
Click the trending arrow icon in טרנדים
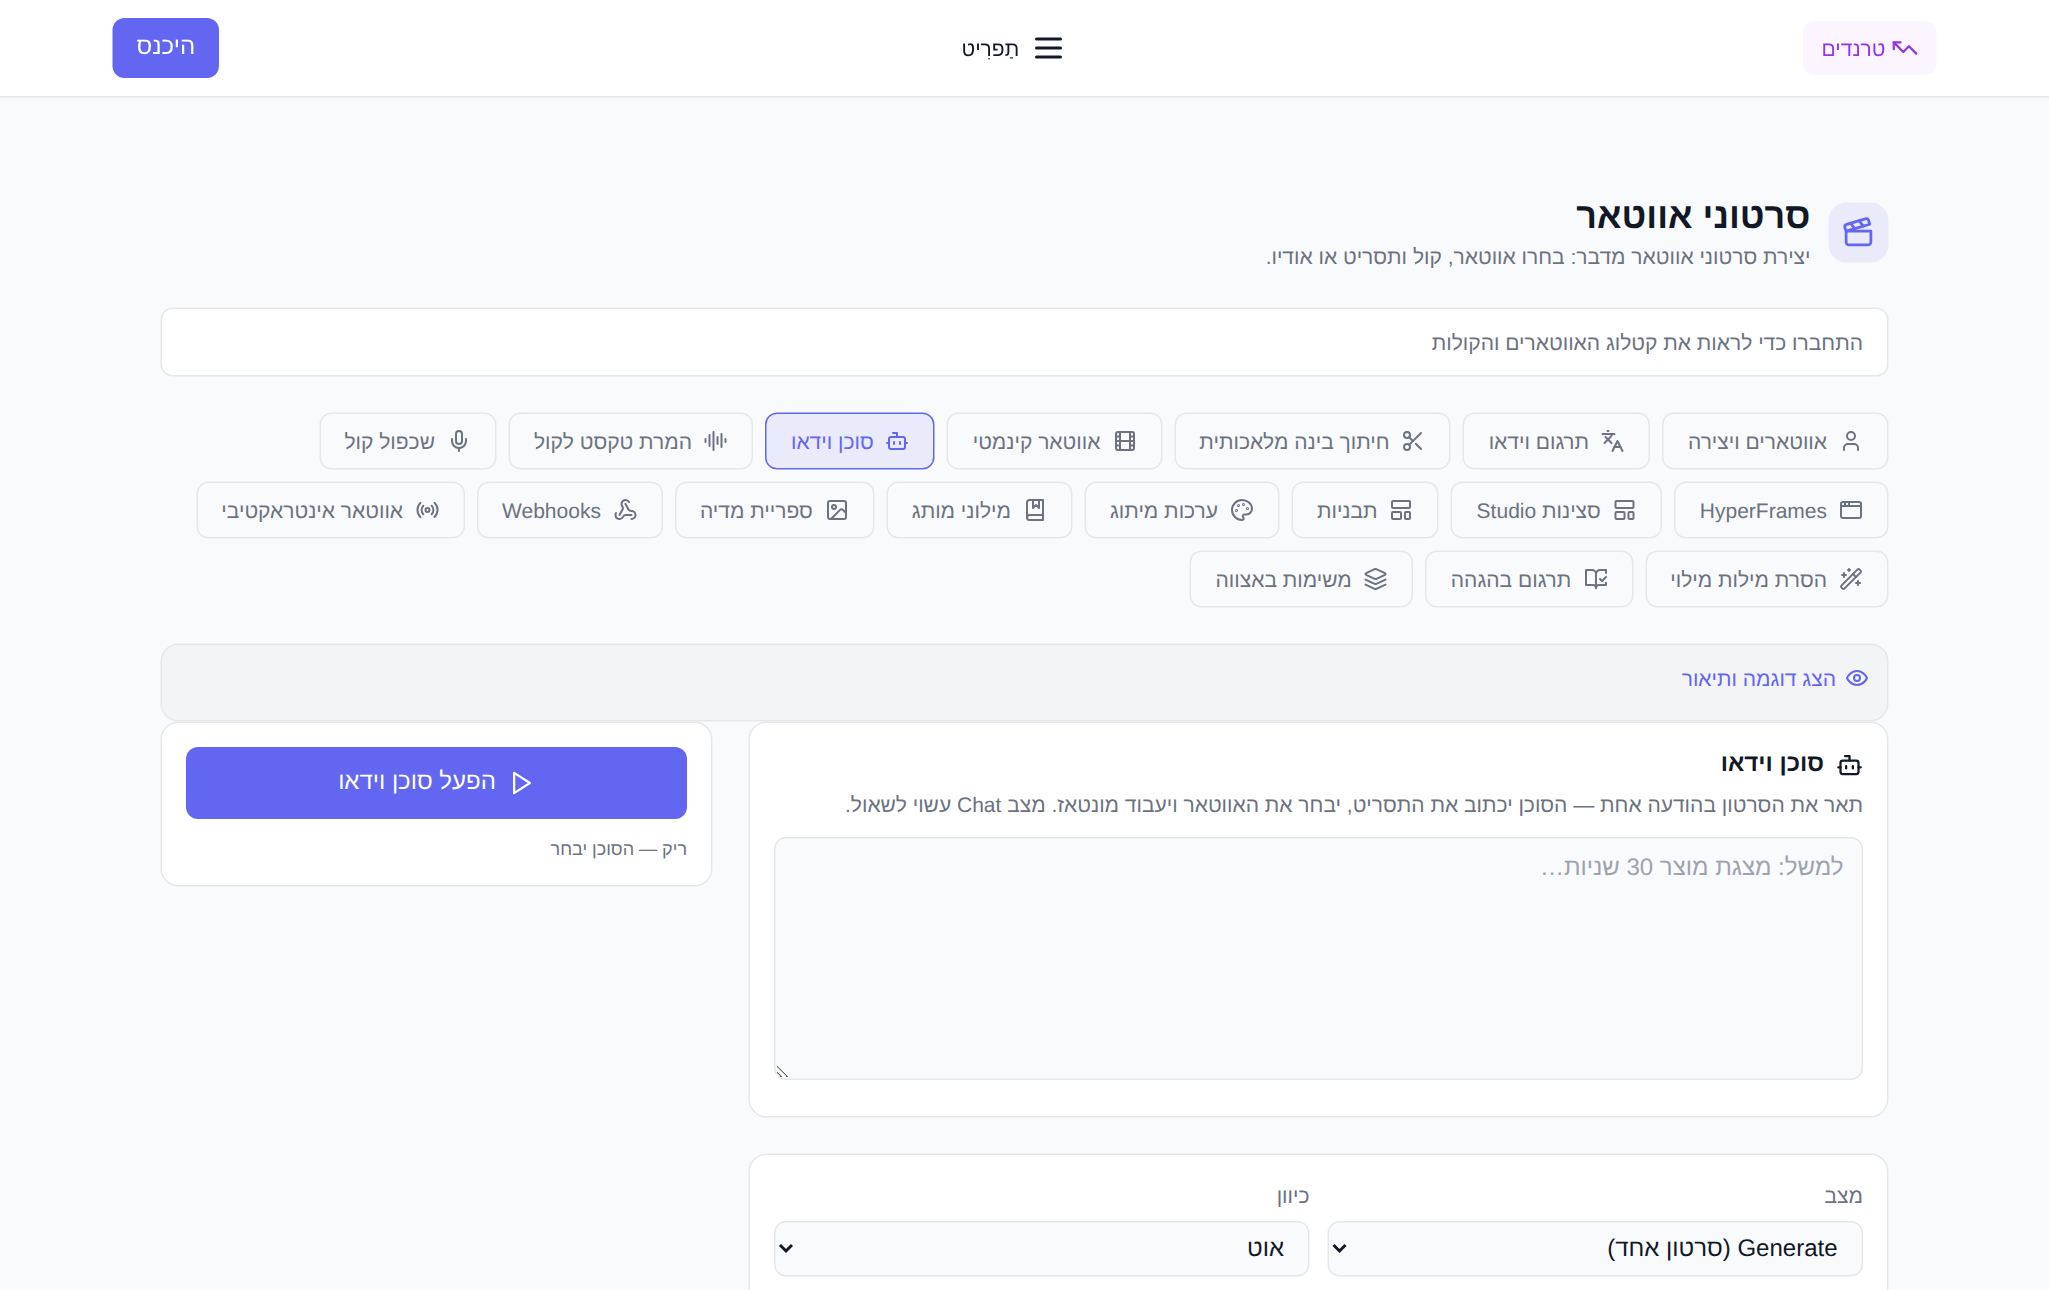(x=1904, y=48)
